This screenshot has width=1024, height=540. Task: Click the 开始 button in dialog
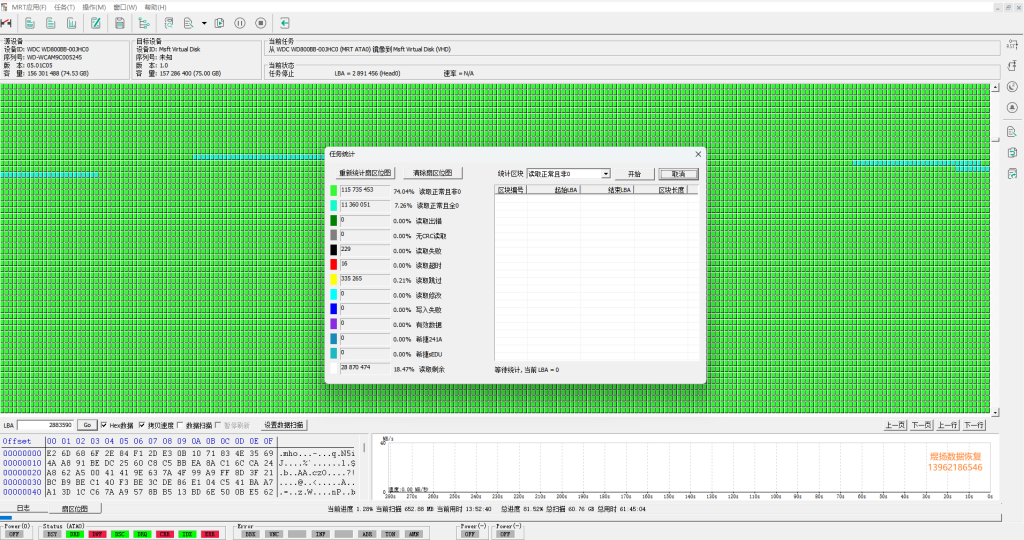coord(634,174)
